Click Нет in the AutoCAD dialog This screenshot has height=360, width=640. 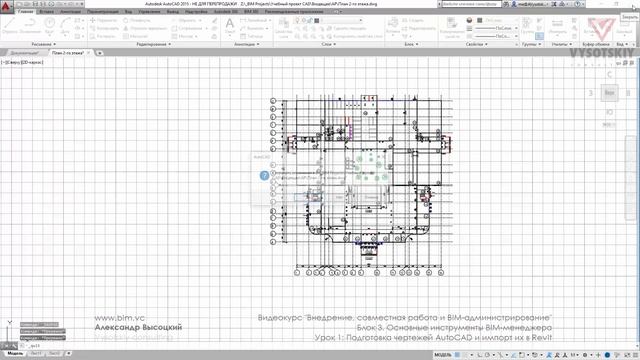click(340, 198)
